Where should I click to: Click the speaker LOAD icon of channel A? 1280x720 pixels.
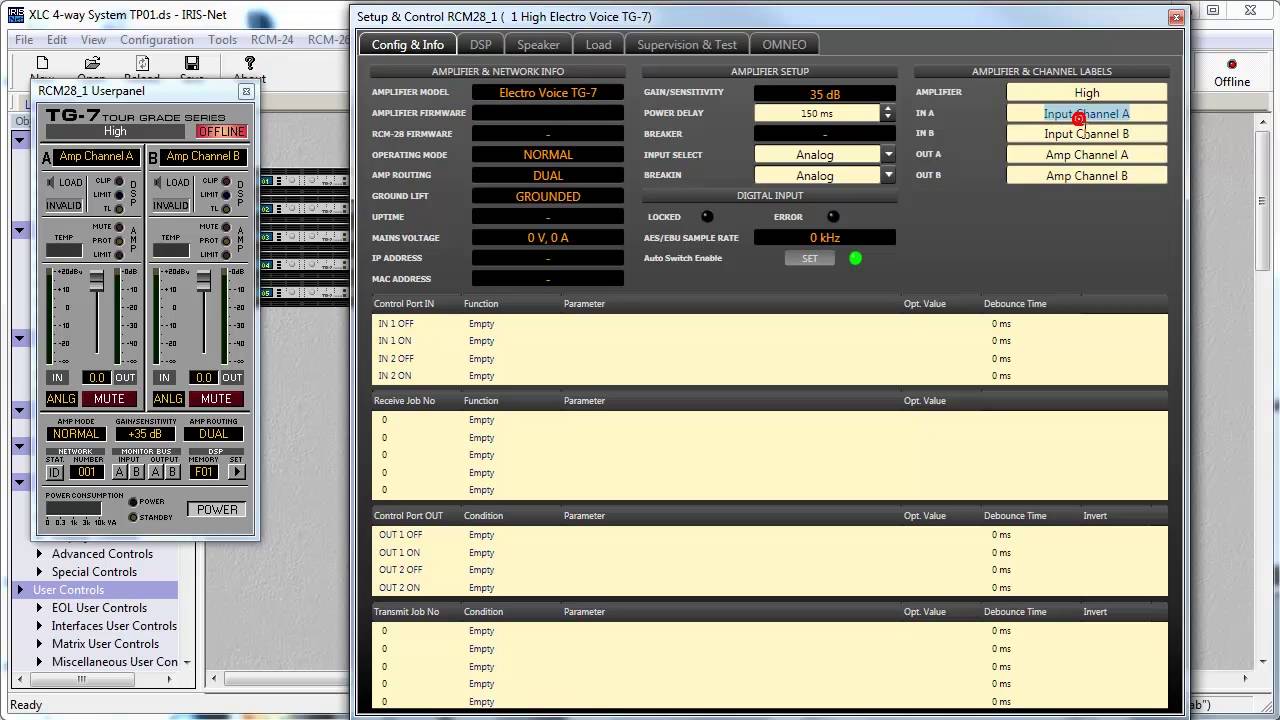52,182
